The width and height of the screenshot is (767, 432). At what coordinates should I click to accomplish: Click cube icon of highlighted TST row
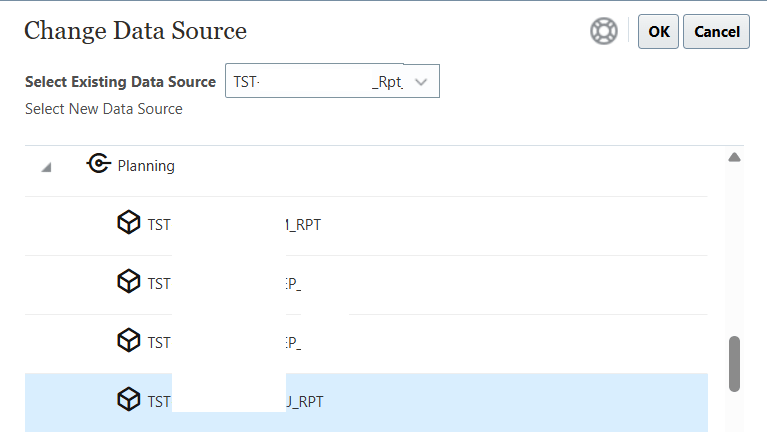[129, 400]
